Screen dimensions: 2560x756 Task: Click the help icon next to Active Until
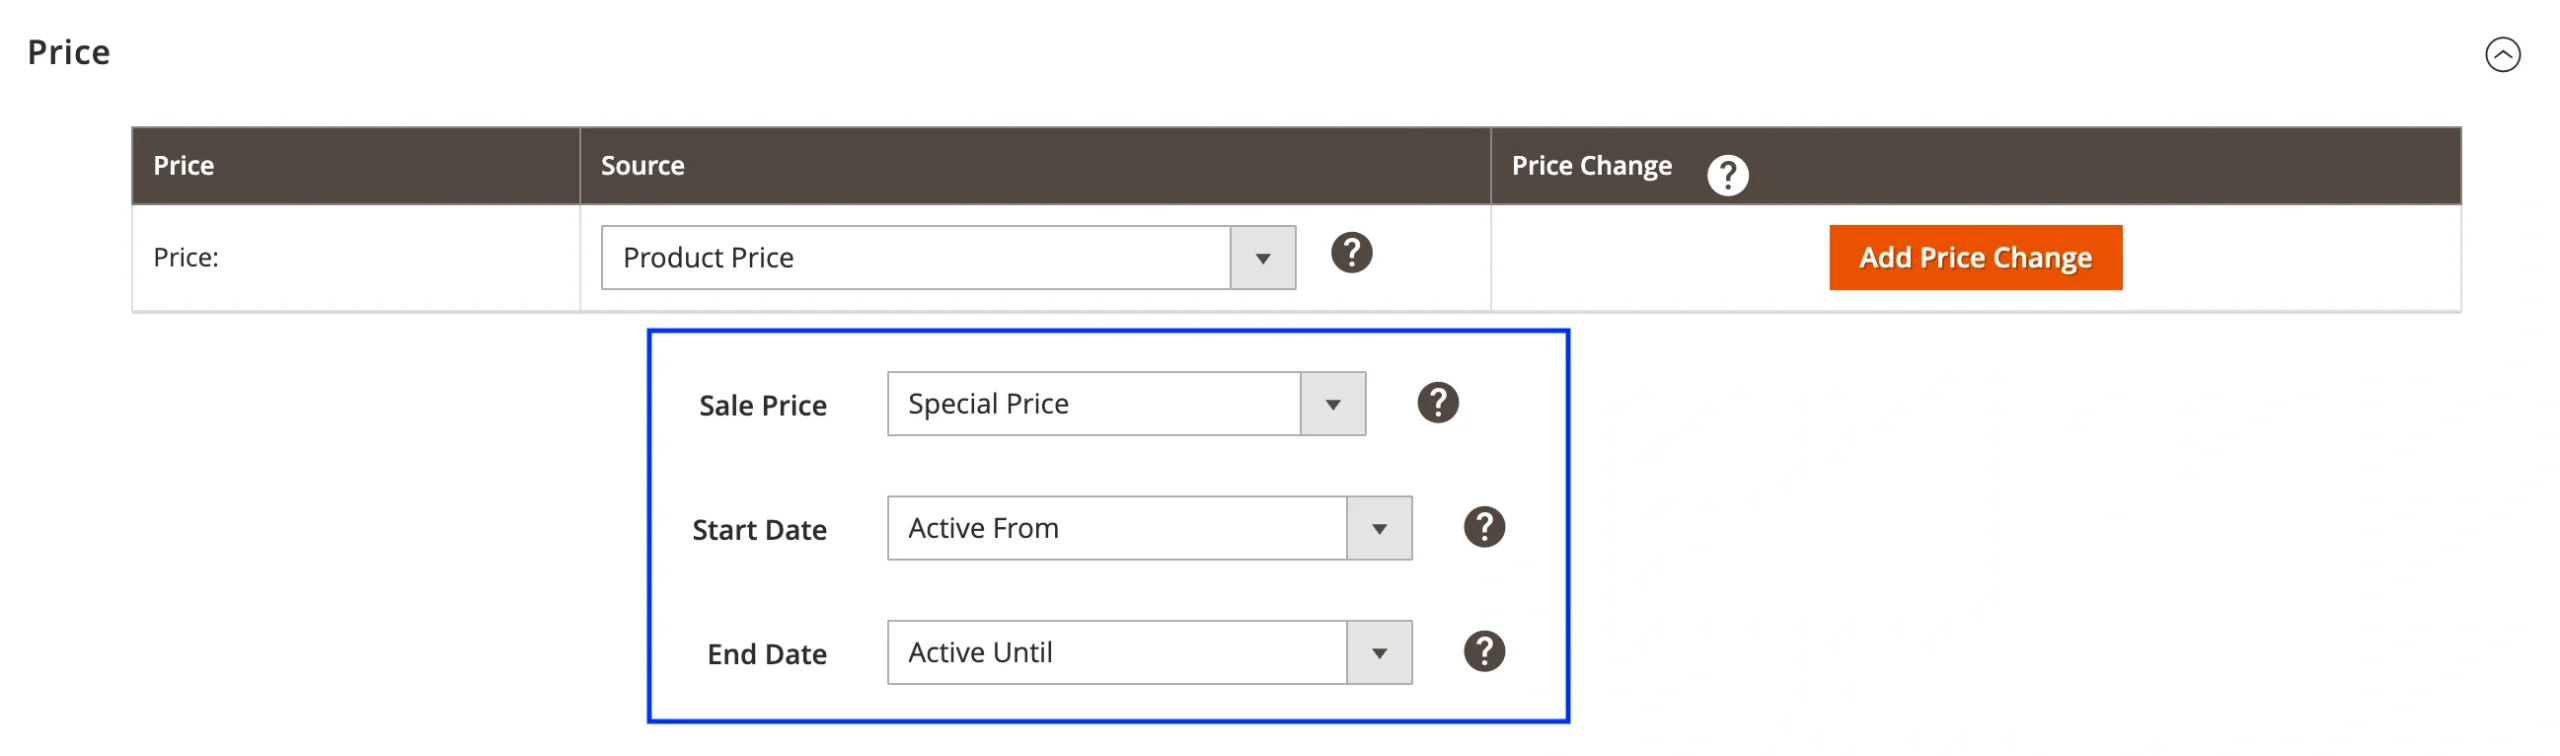1484,651
